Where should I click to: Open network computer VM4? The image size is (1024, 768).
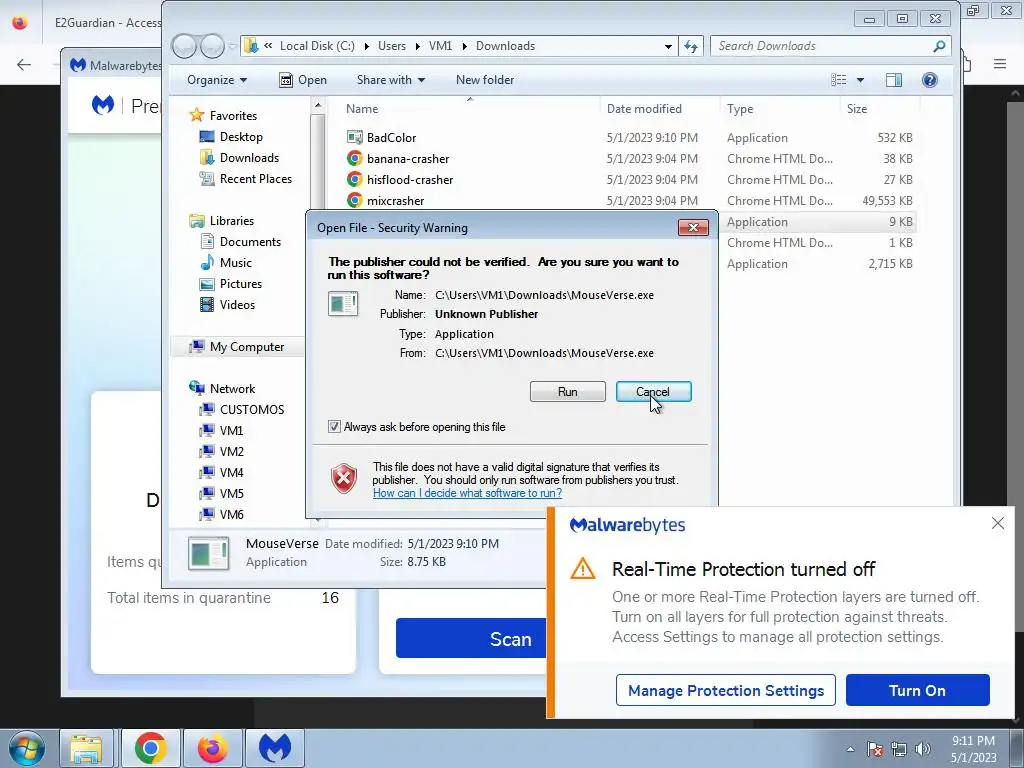[231, 472]
